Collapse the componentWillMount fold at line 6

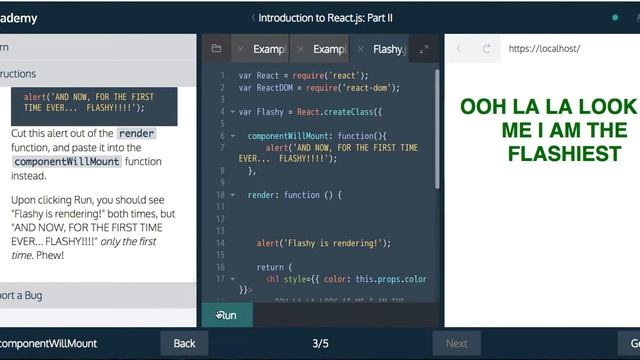[x=233, y=136]
